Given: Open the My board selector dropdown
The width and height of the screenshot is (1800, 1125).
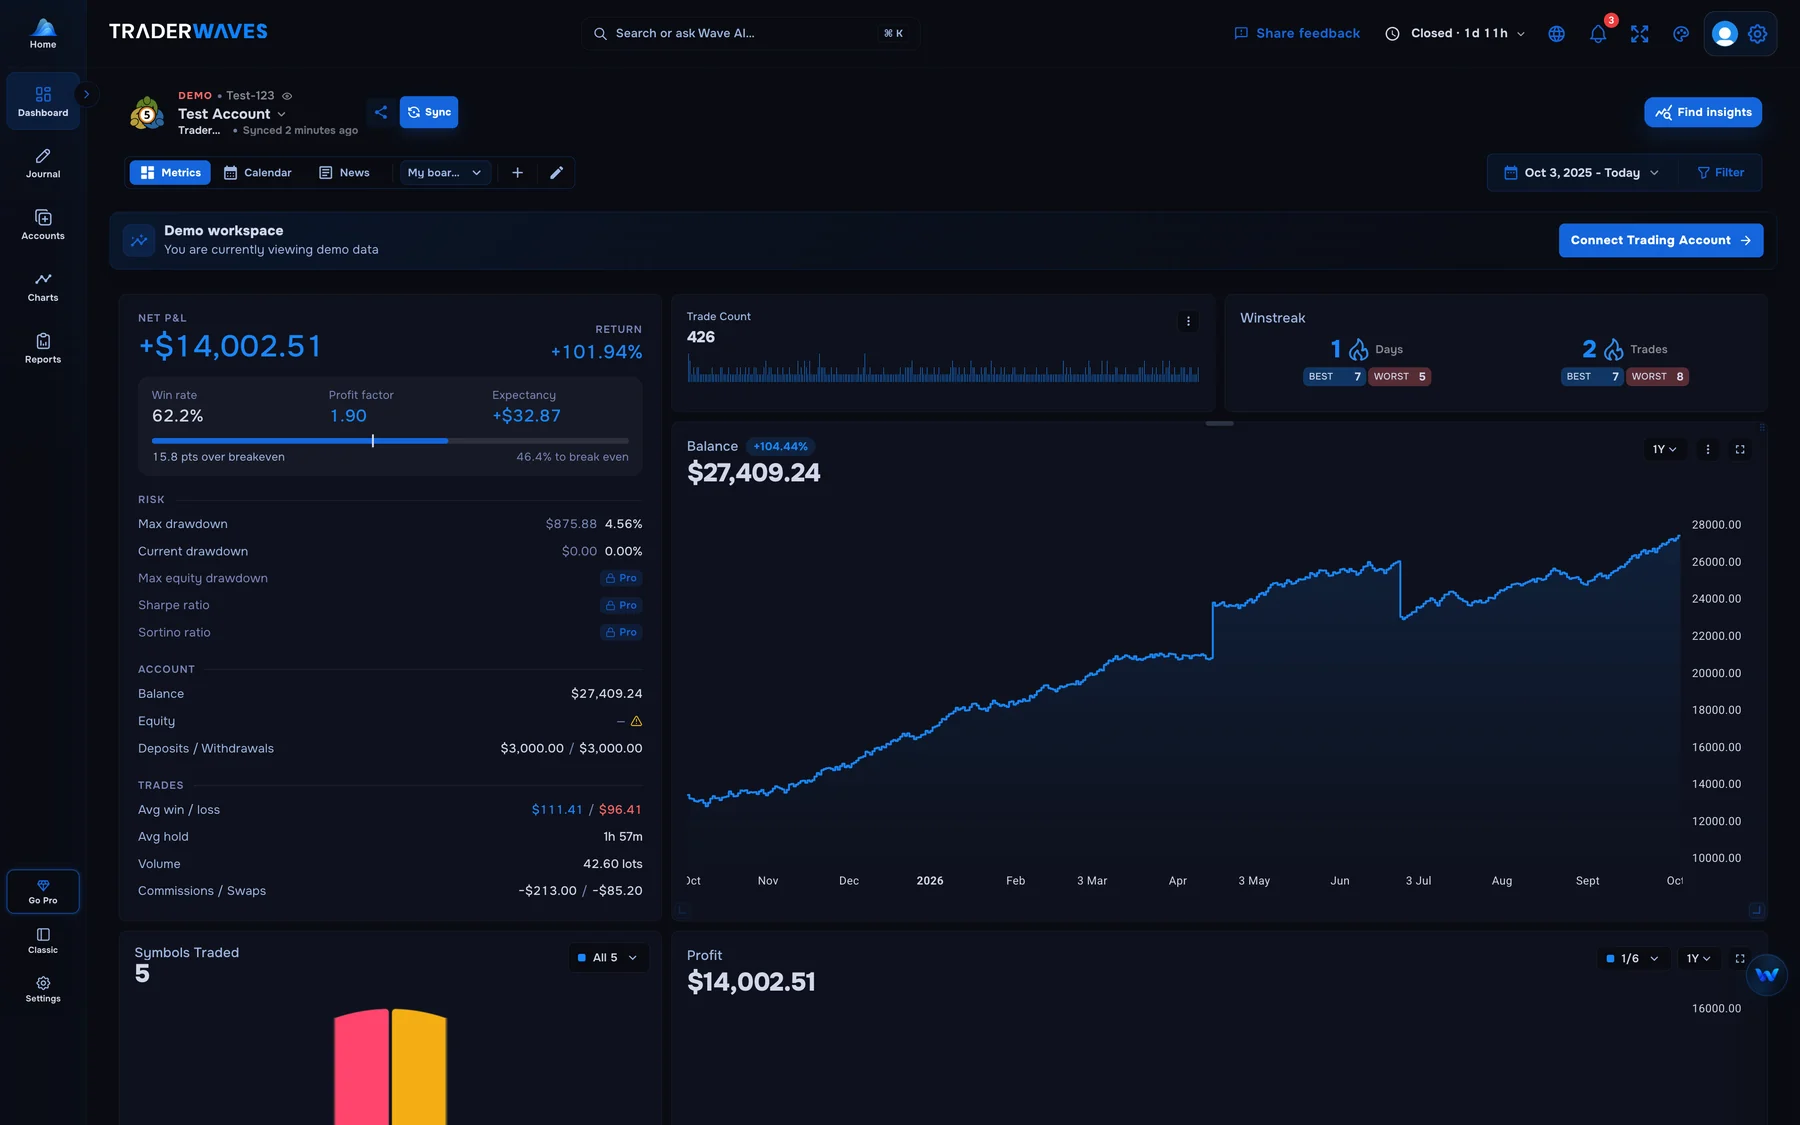Looking at the screenshot, I should 445,173.
